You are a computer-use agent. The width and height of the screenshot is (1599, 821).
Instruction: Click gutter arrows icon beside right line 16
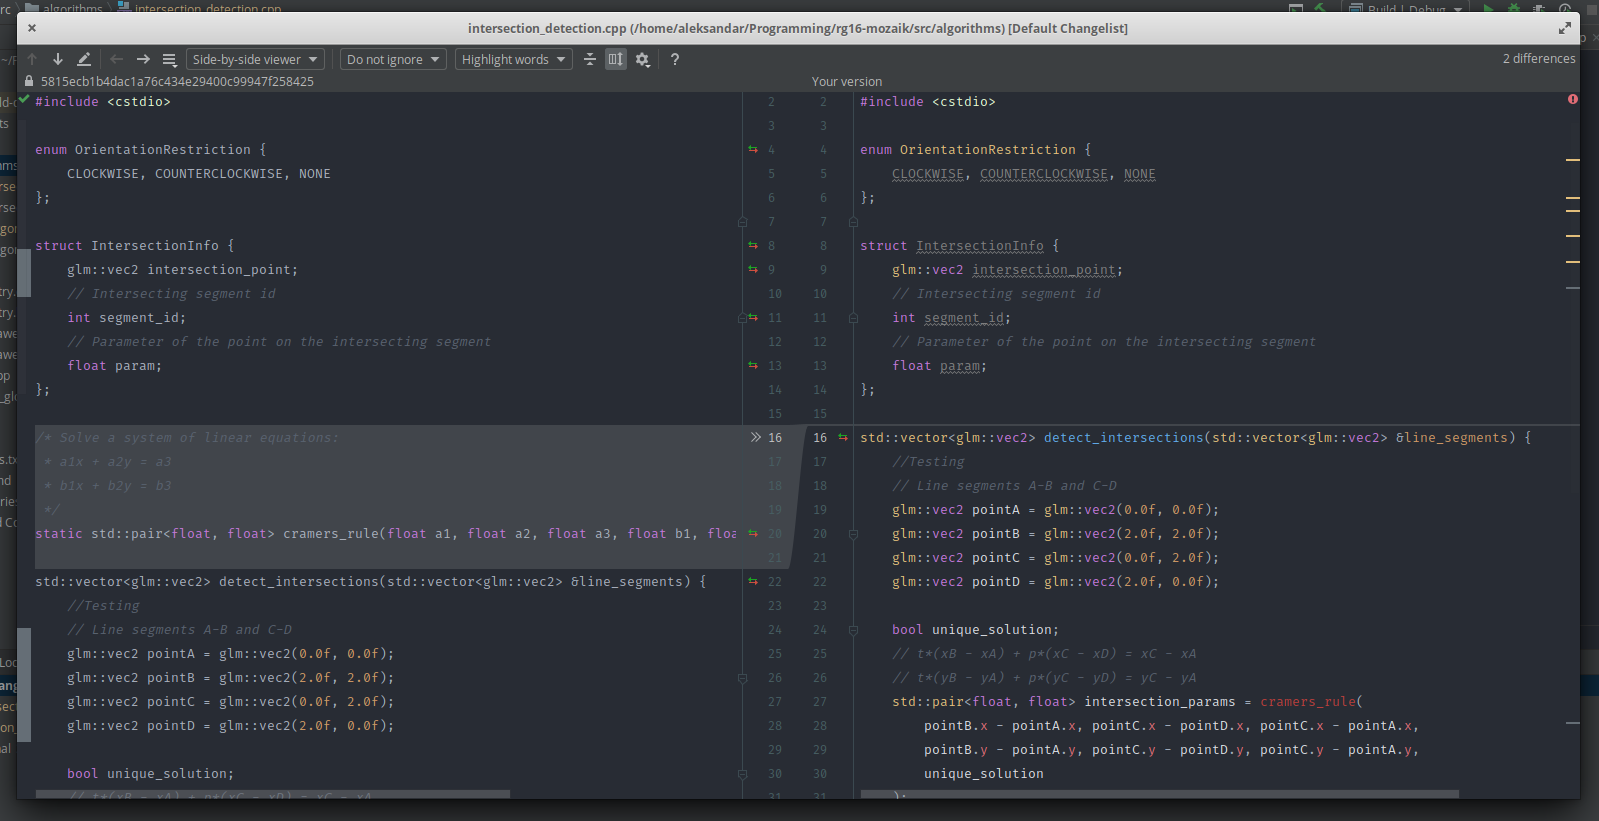pos(843,438)
